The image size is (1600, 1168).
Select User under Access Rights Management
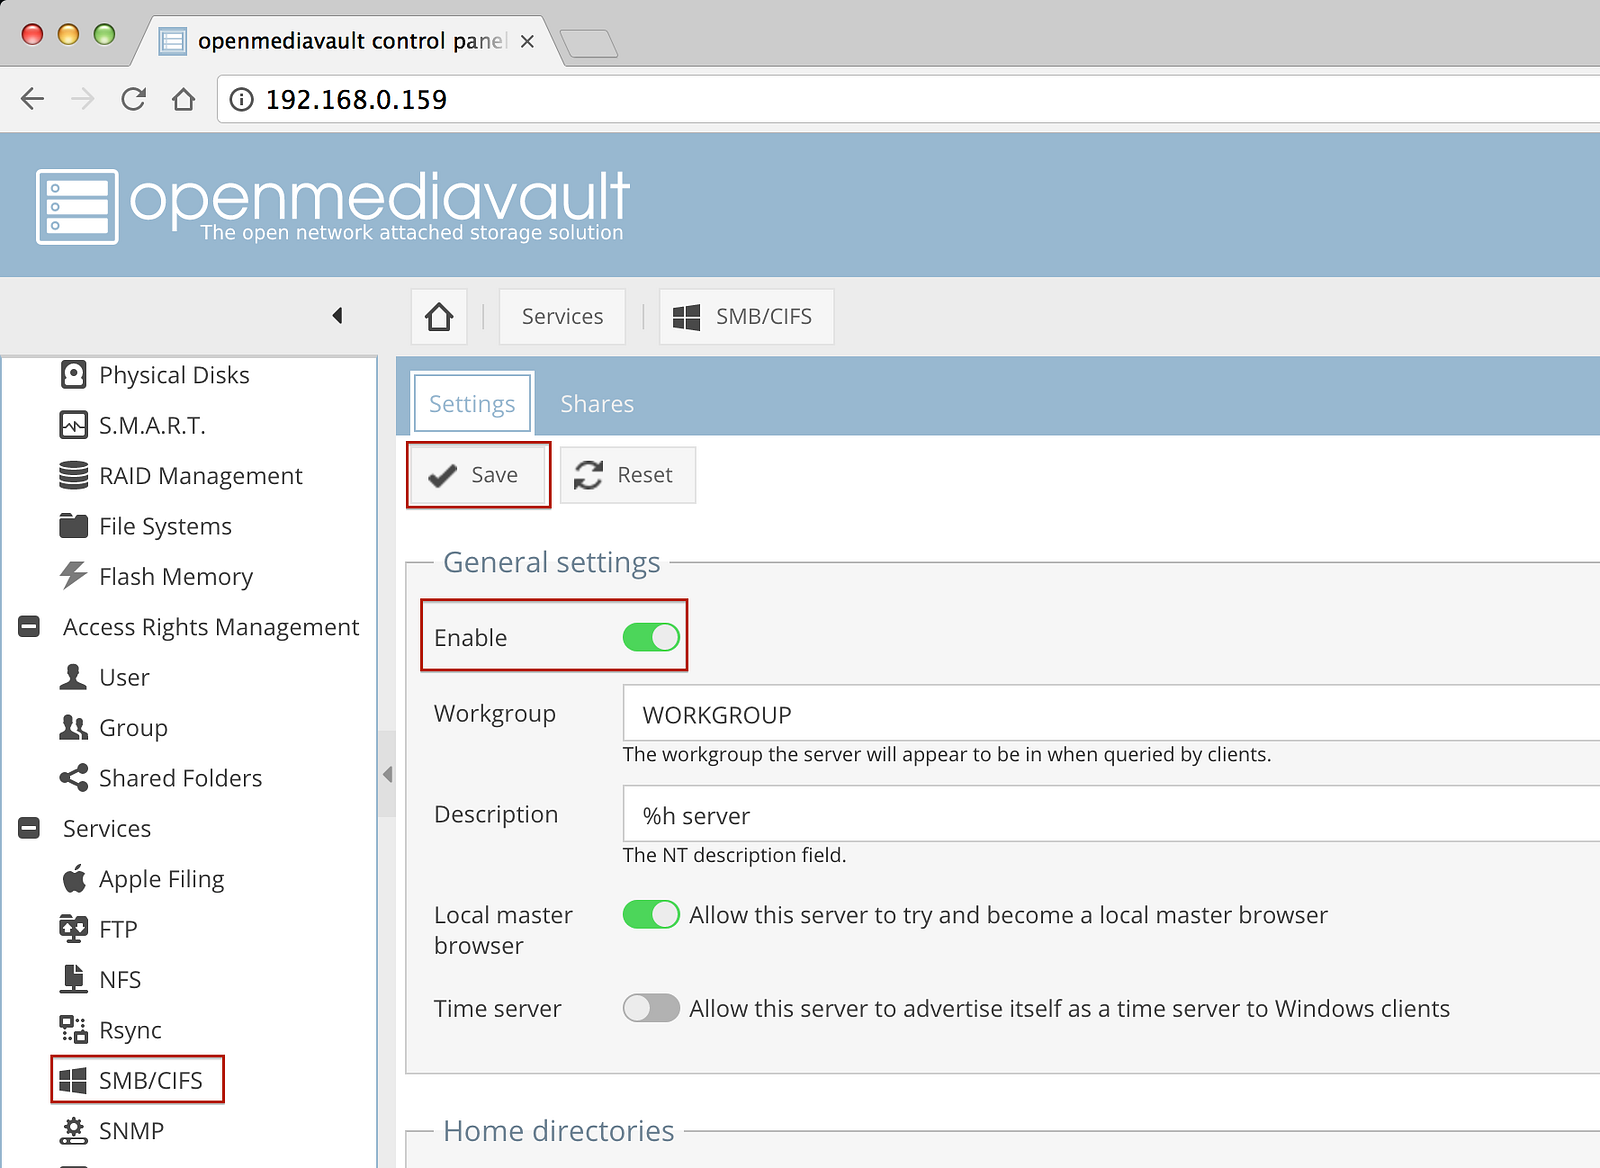tap(124, 677)
